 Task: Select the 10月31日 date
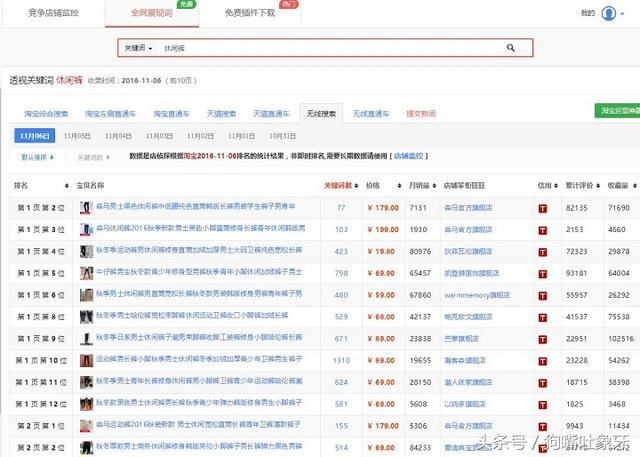(x=282, y=136)
